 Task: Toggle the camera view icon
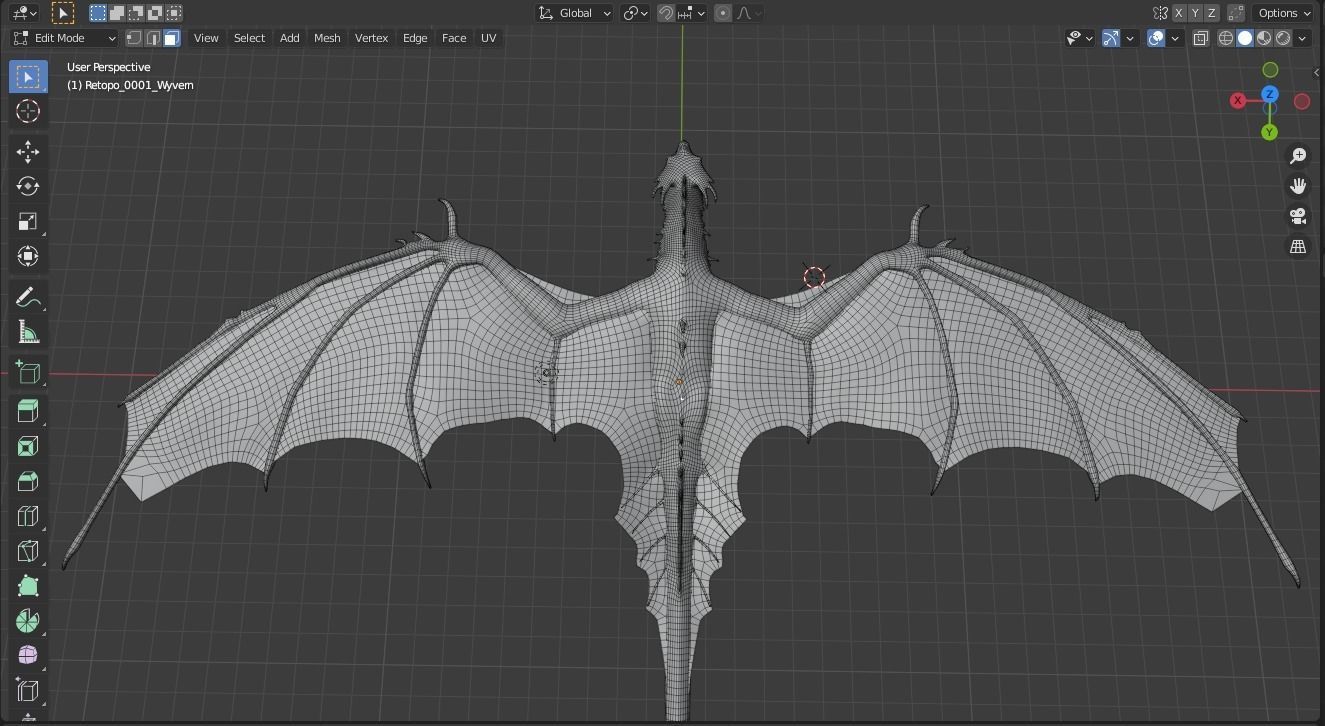[x=1298, y=216]
